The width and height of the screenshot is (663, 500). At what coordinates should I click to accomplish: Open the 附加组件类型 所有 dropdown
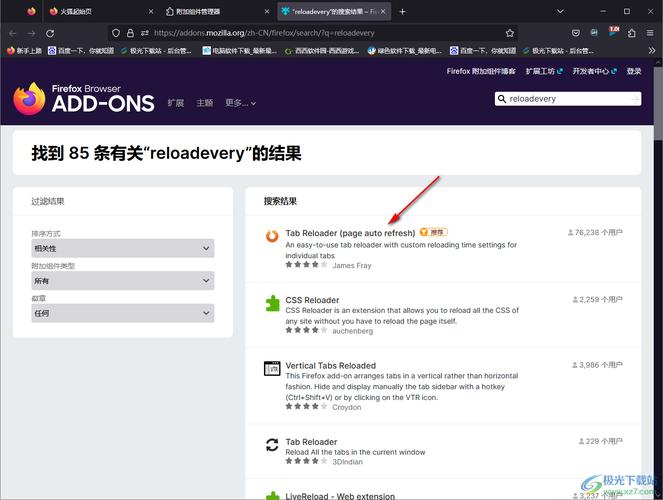pyautogui.click(x=123, y=281)
